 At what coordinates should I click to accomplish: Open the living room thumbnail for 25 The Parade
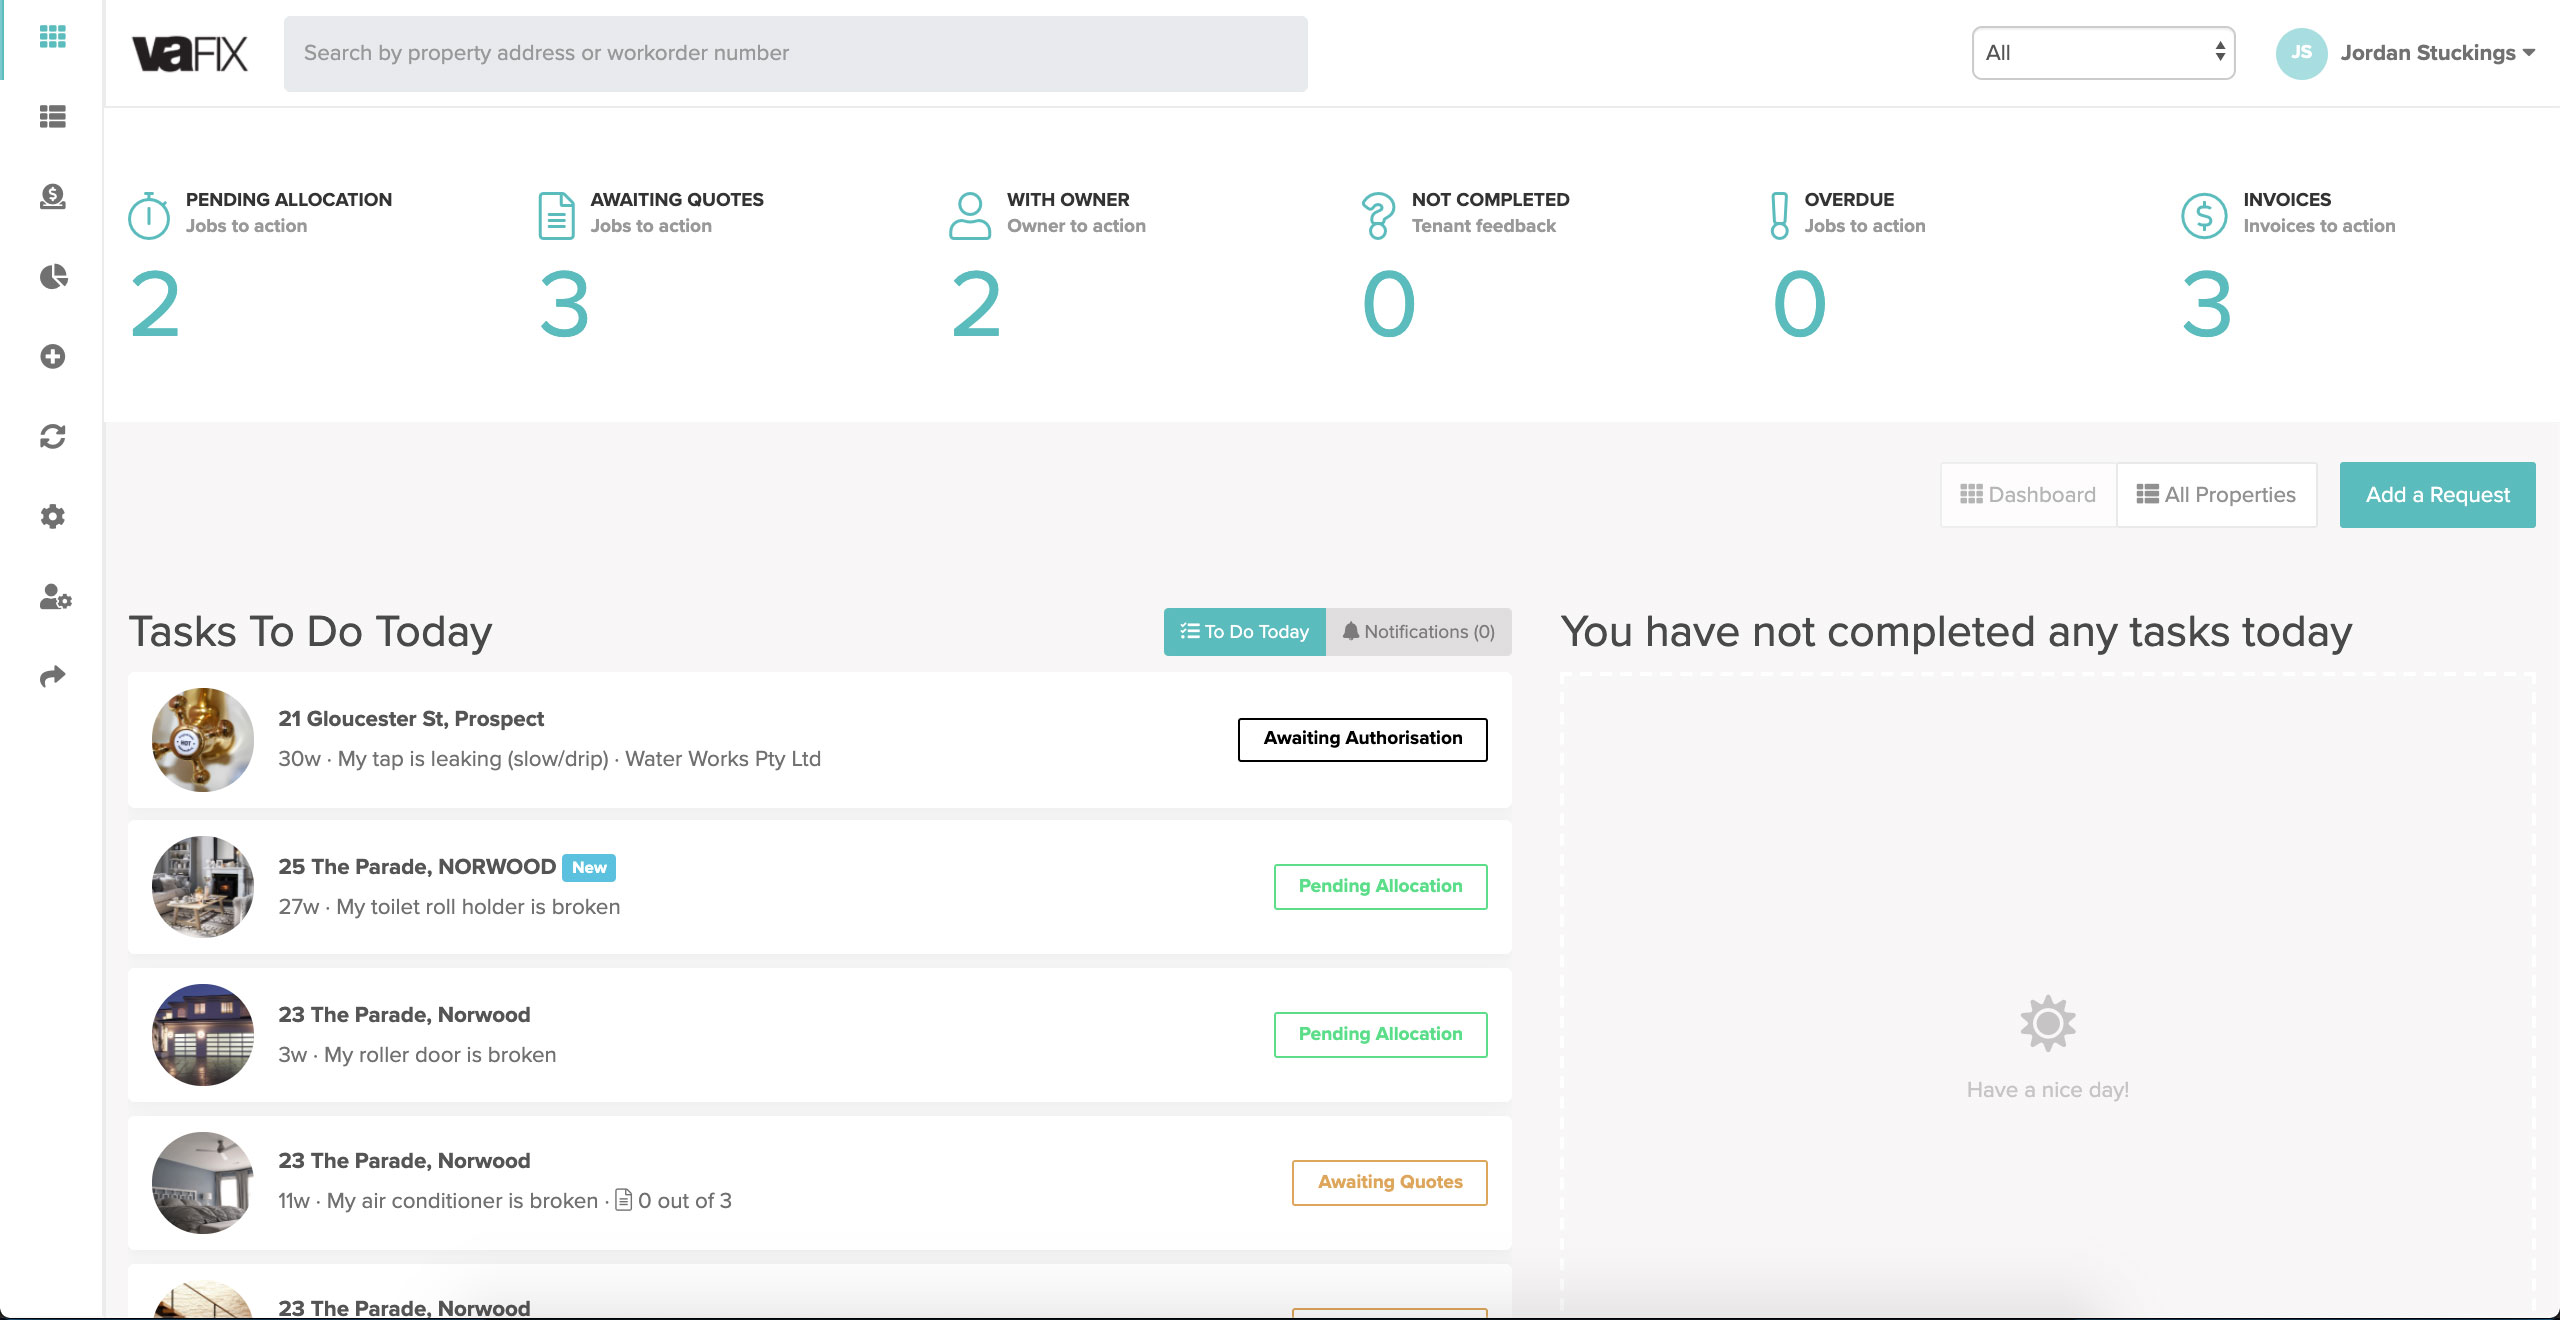click(203, 887)
